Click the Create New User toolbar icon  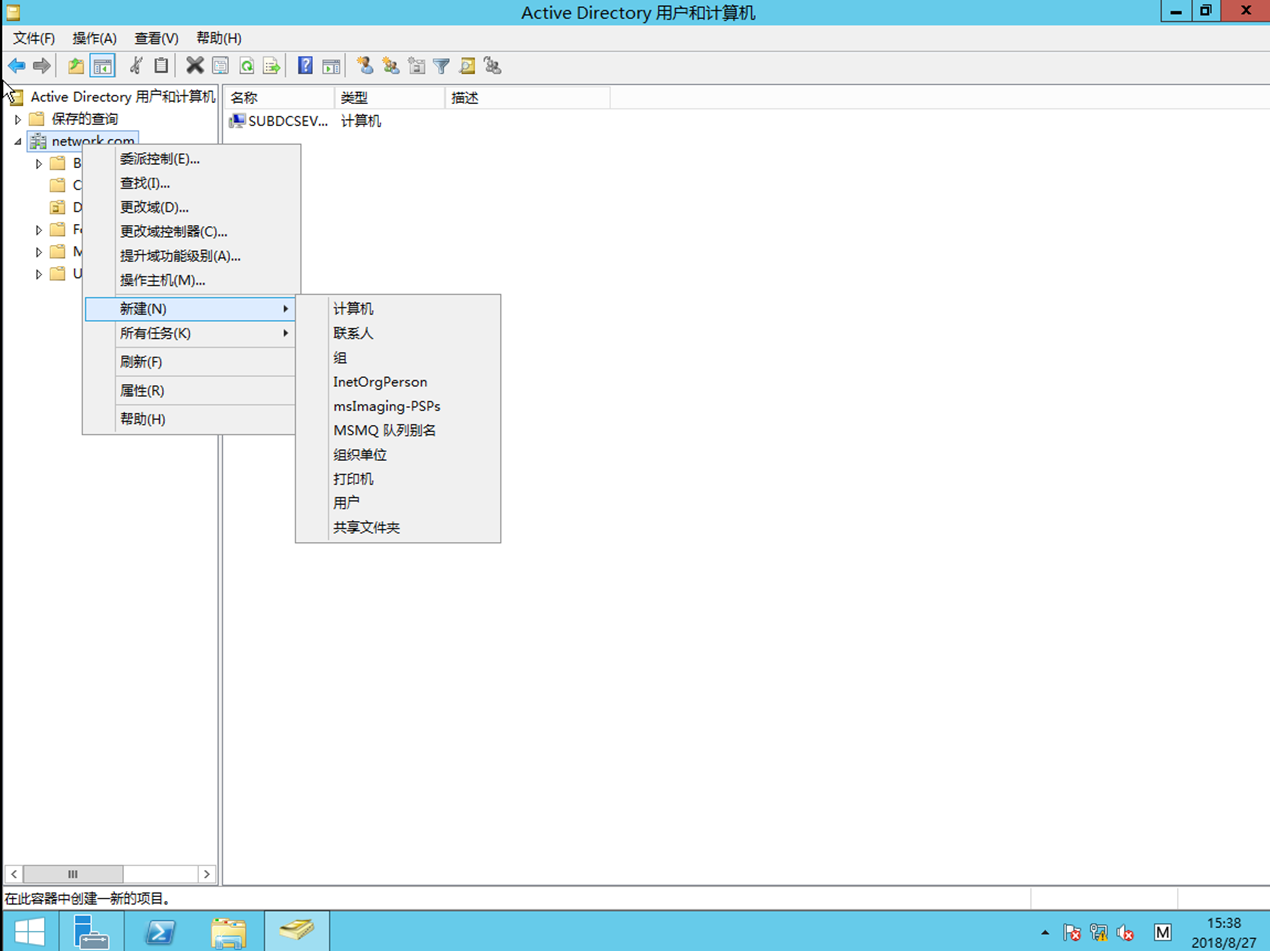tap(365, 66)
